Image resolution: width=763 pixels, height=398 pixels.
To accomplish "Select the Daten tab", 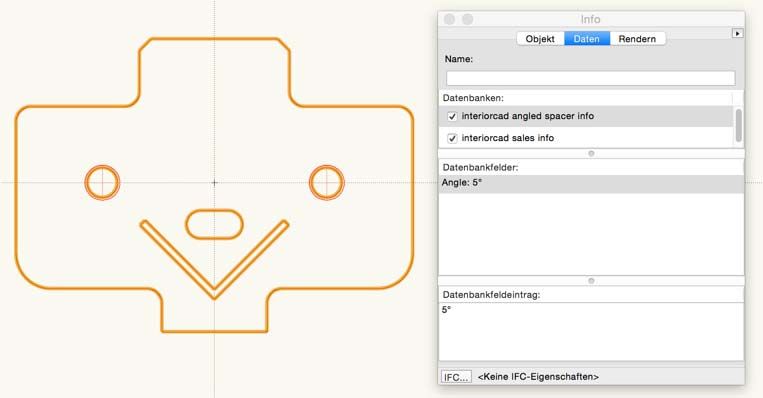I will tap(586, 39).
